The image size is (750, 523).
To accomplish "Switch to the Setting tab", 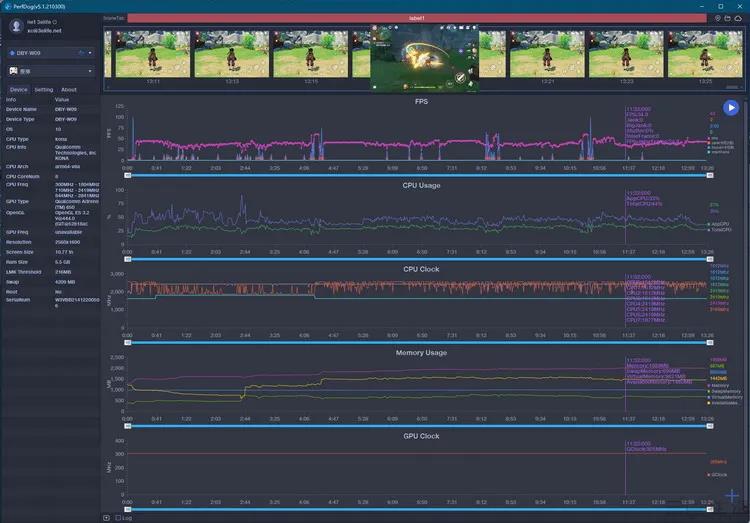I will click(44, 89).
